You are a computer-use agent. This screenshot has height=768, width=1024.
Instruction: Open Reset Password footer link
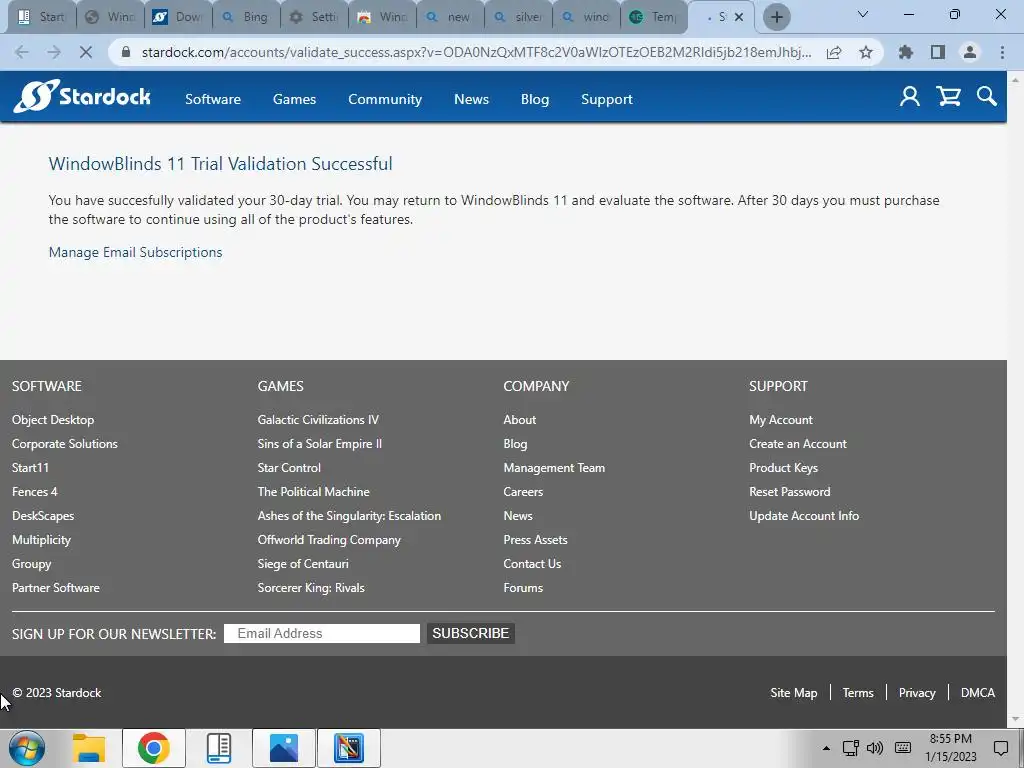pos(790,492)
